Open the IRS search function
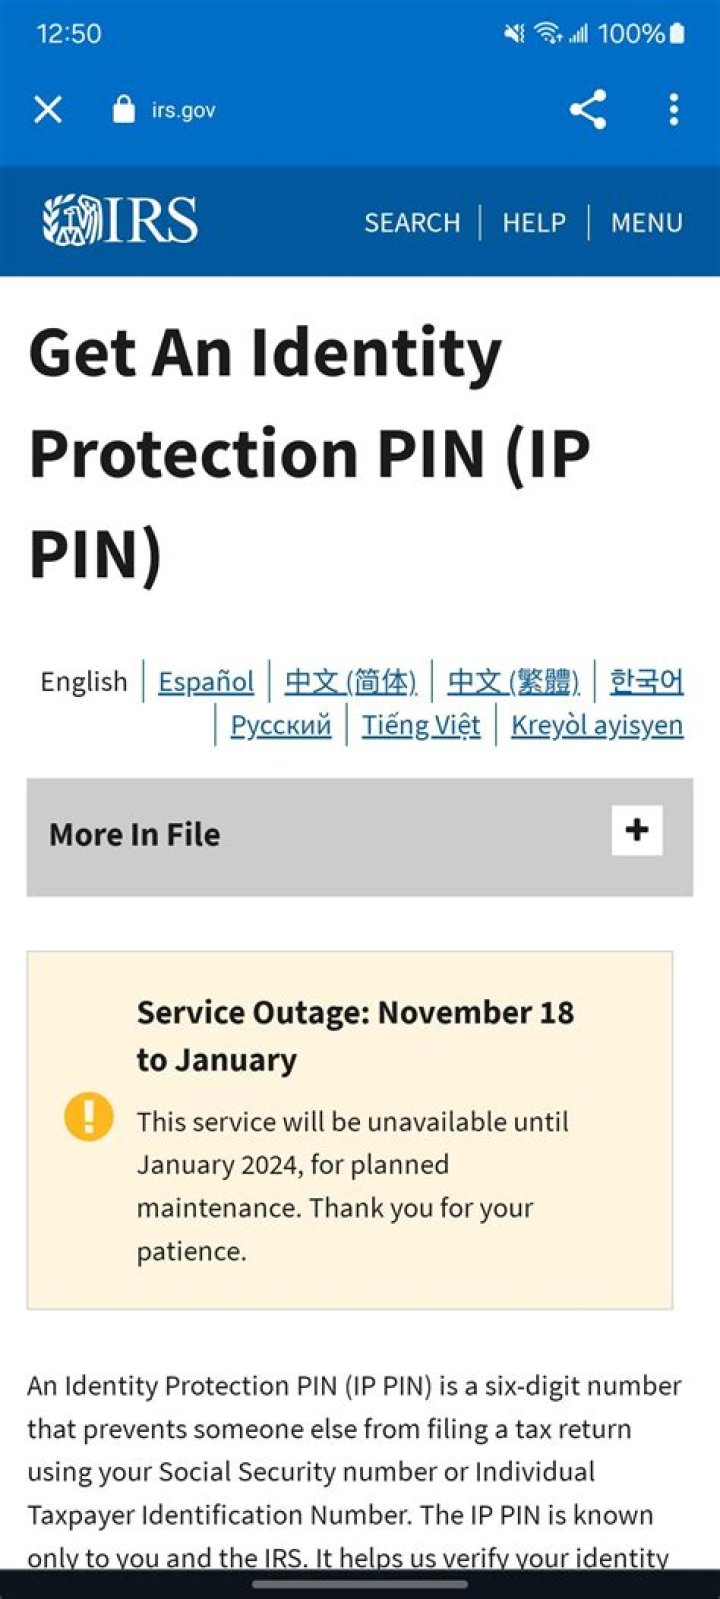Screen dimensions: 720x1599 [x=411, y=223]
